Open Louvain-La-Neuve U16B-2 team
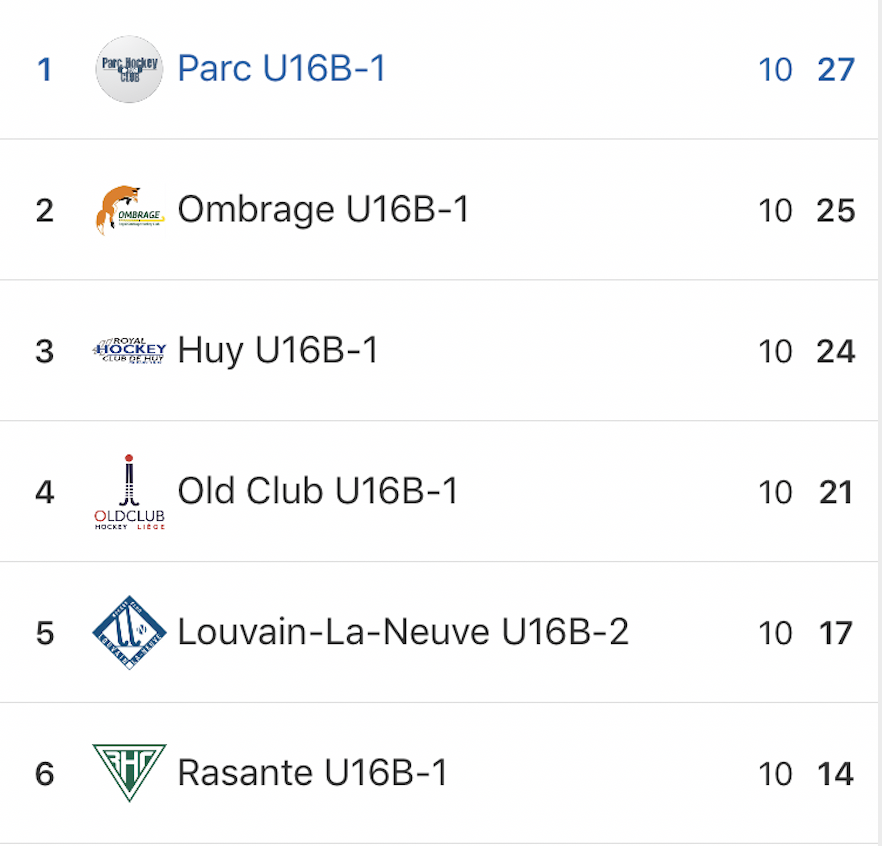Image resolution: width=882 pixels, height=846 pixels. coord(403,632)
